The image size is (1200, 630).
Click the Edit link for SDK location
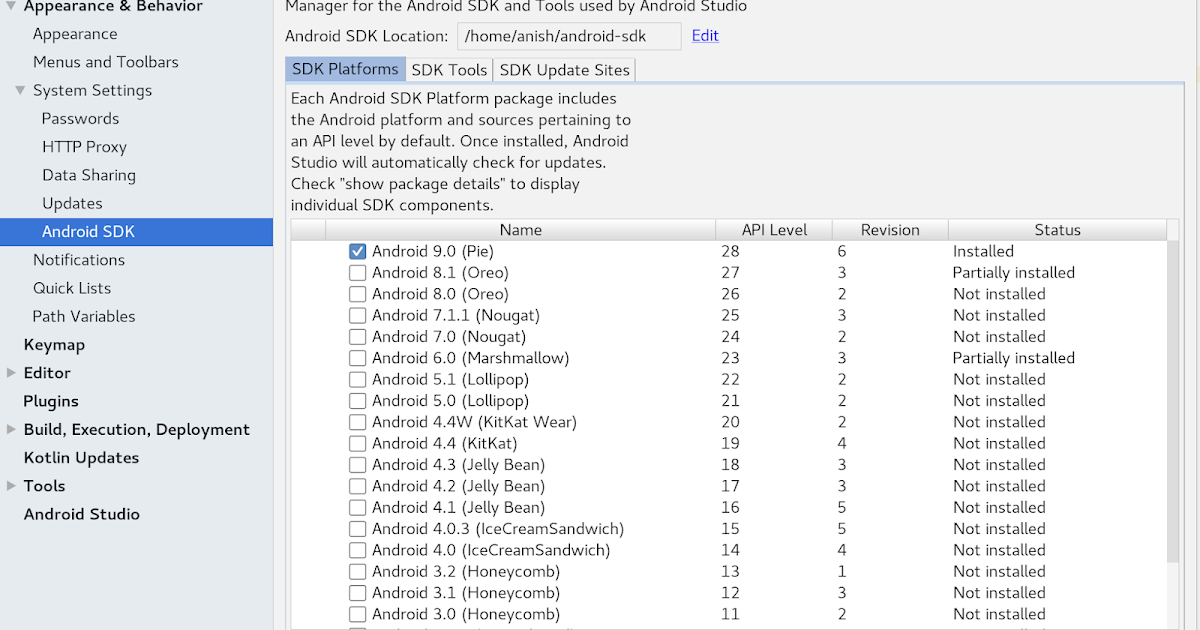705,35
